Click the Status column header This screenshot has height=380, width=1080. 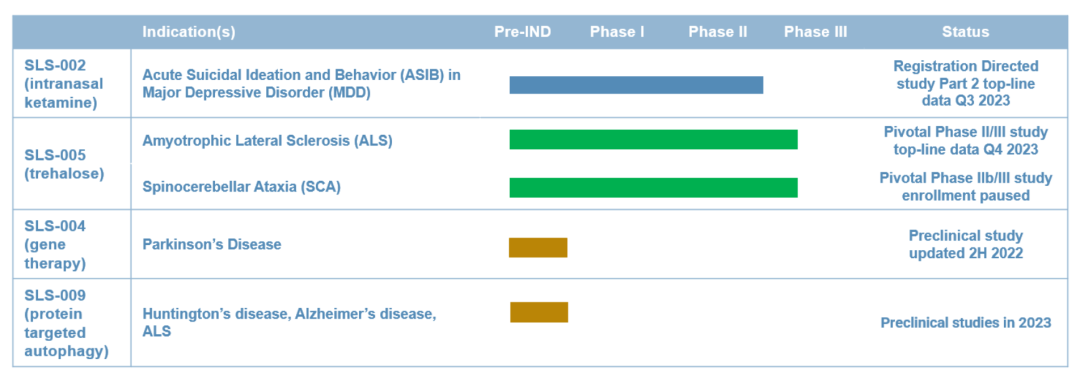[966, 32]
